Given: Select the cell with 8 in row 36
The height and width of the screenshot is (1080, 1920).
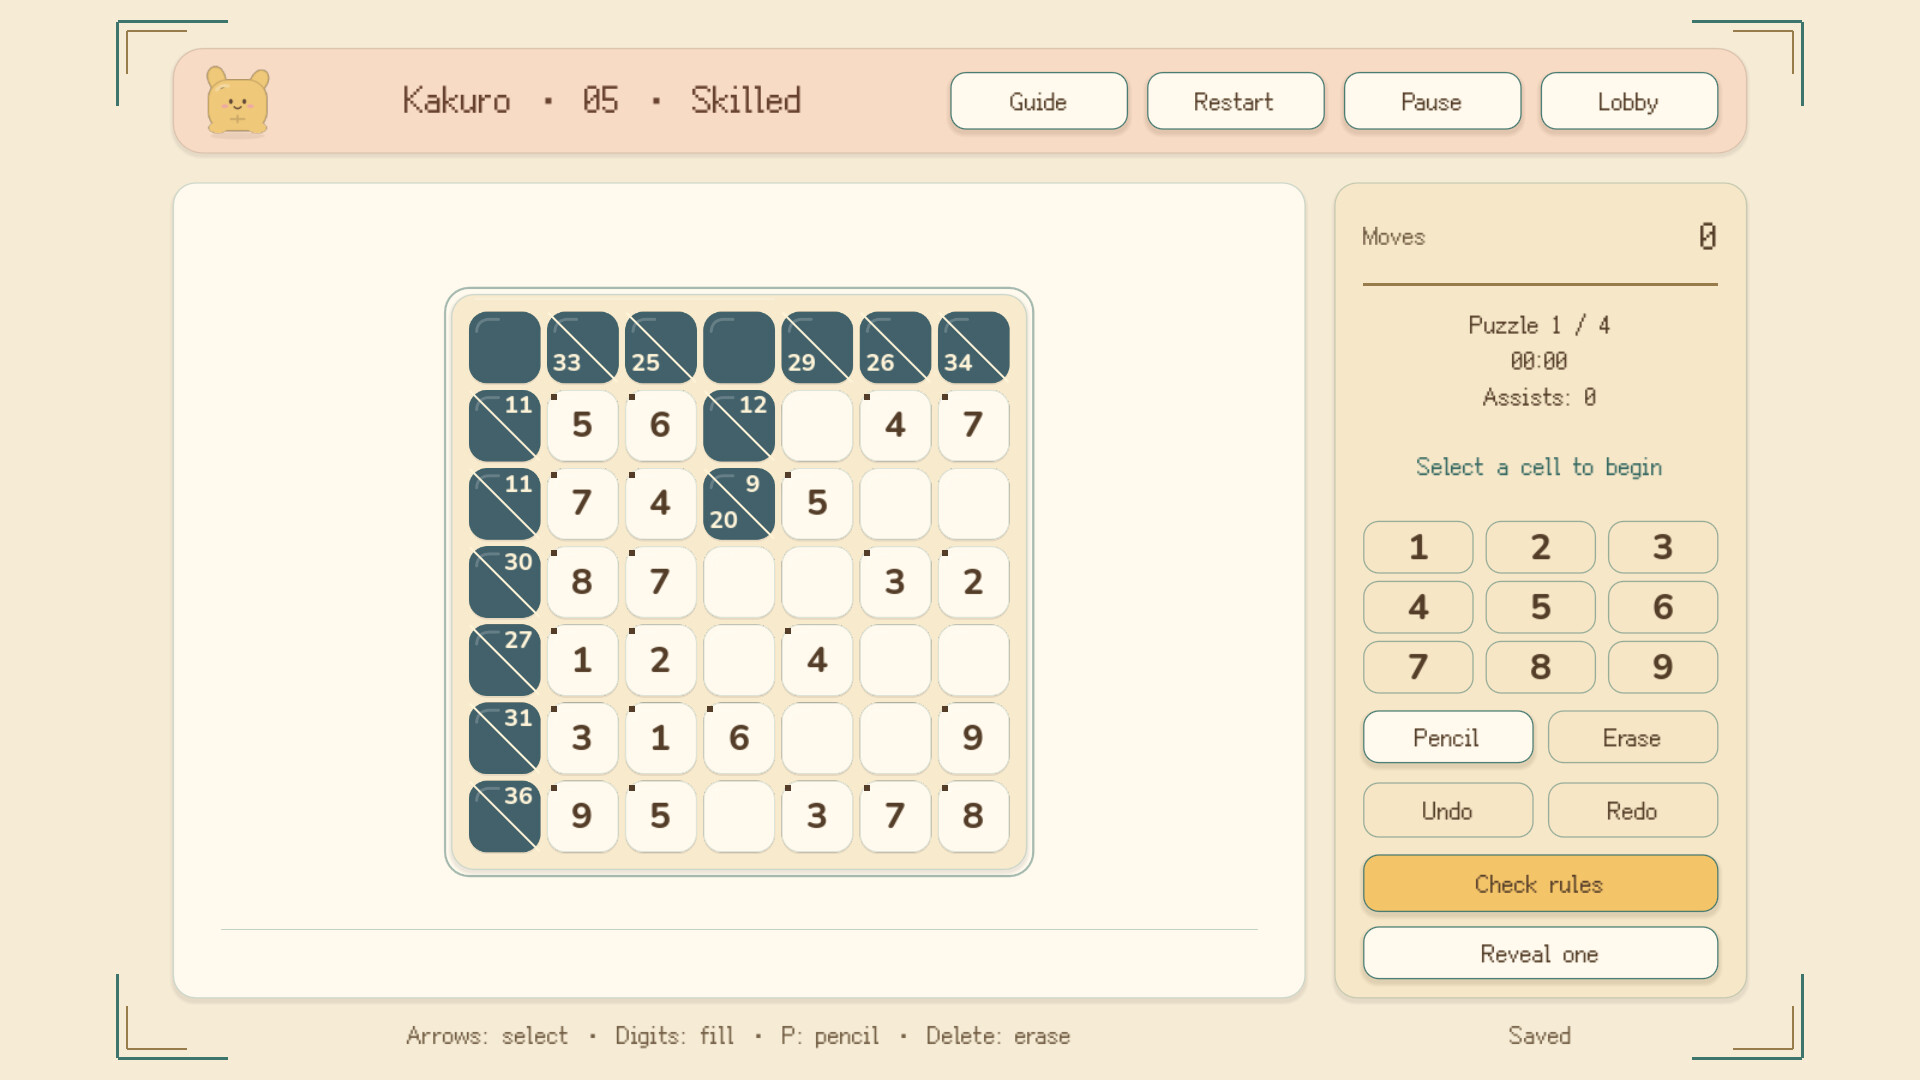Looking at the screenshot, I should point(974,816).
